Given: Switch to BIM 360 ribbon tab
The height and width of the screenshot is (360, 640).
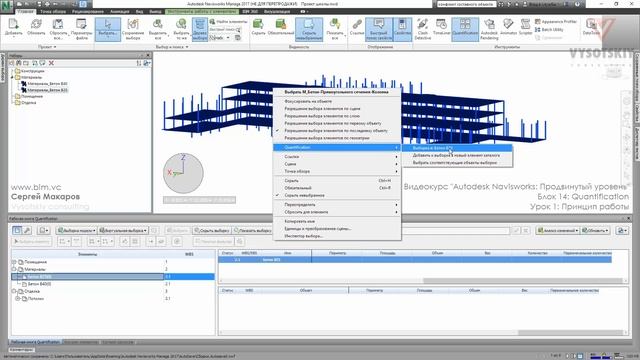Looking at the screenshot, I should (250, 12).
